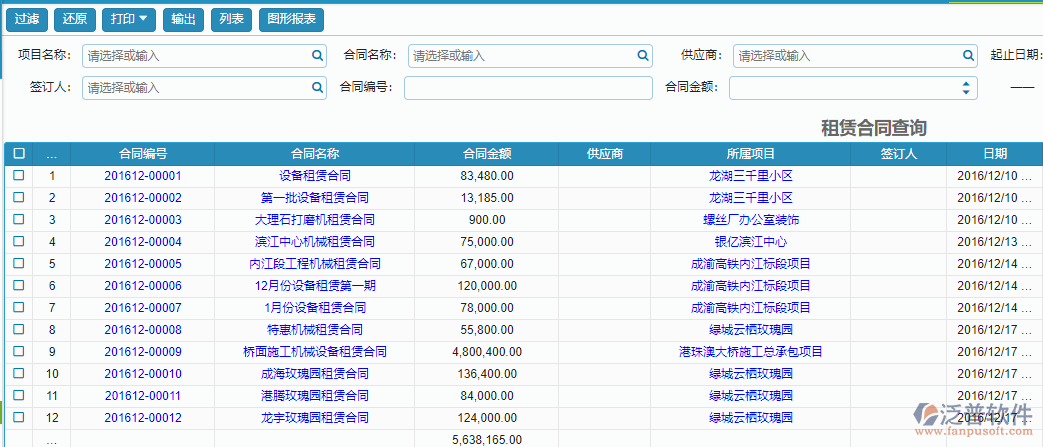This screenshot has width=1043, height=447.
Task: Open the 内江段工程机械租赁合同 link
Action: [x=315, y=264]
